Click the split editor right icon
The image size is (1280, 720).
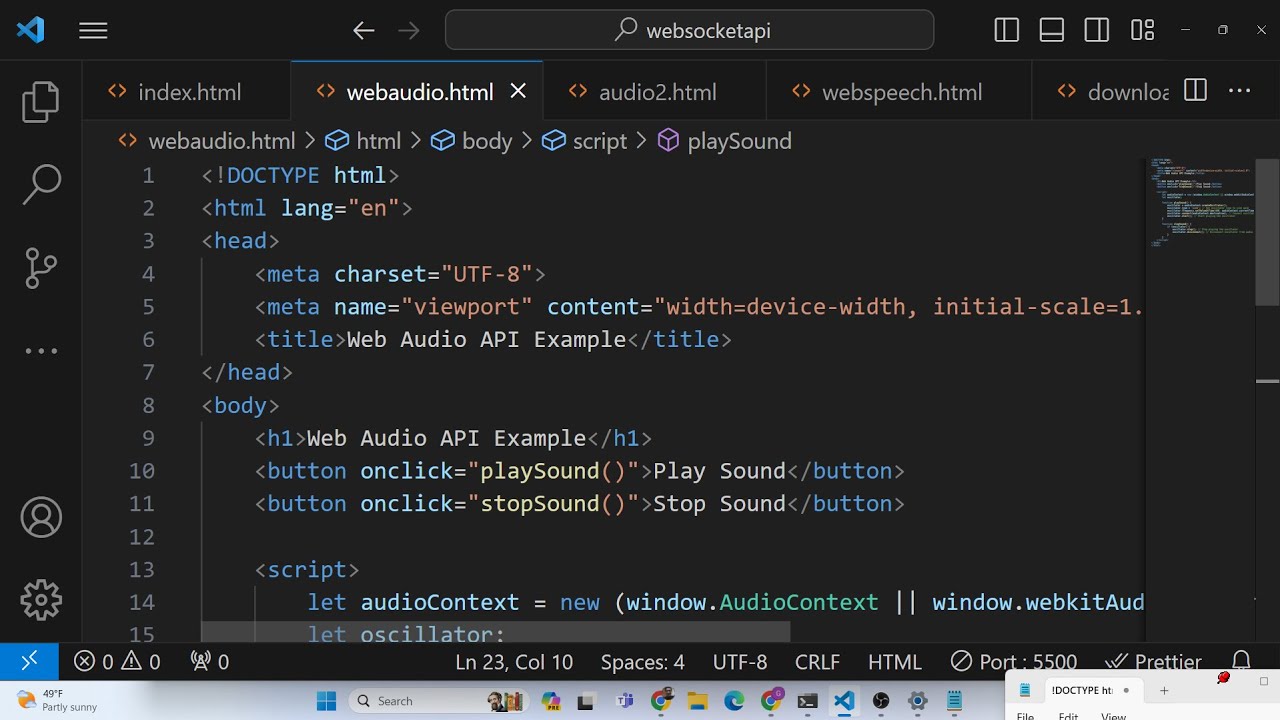click(1195, 92)
